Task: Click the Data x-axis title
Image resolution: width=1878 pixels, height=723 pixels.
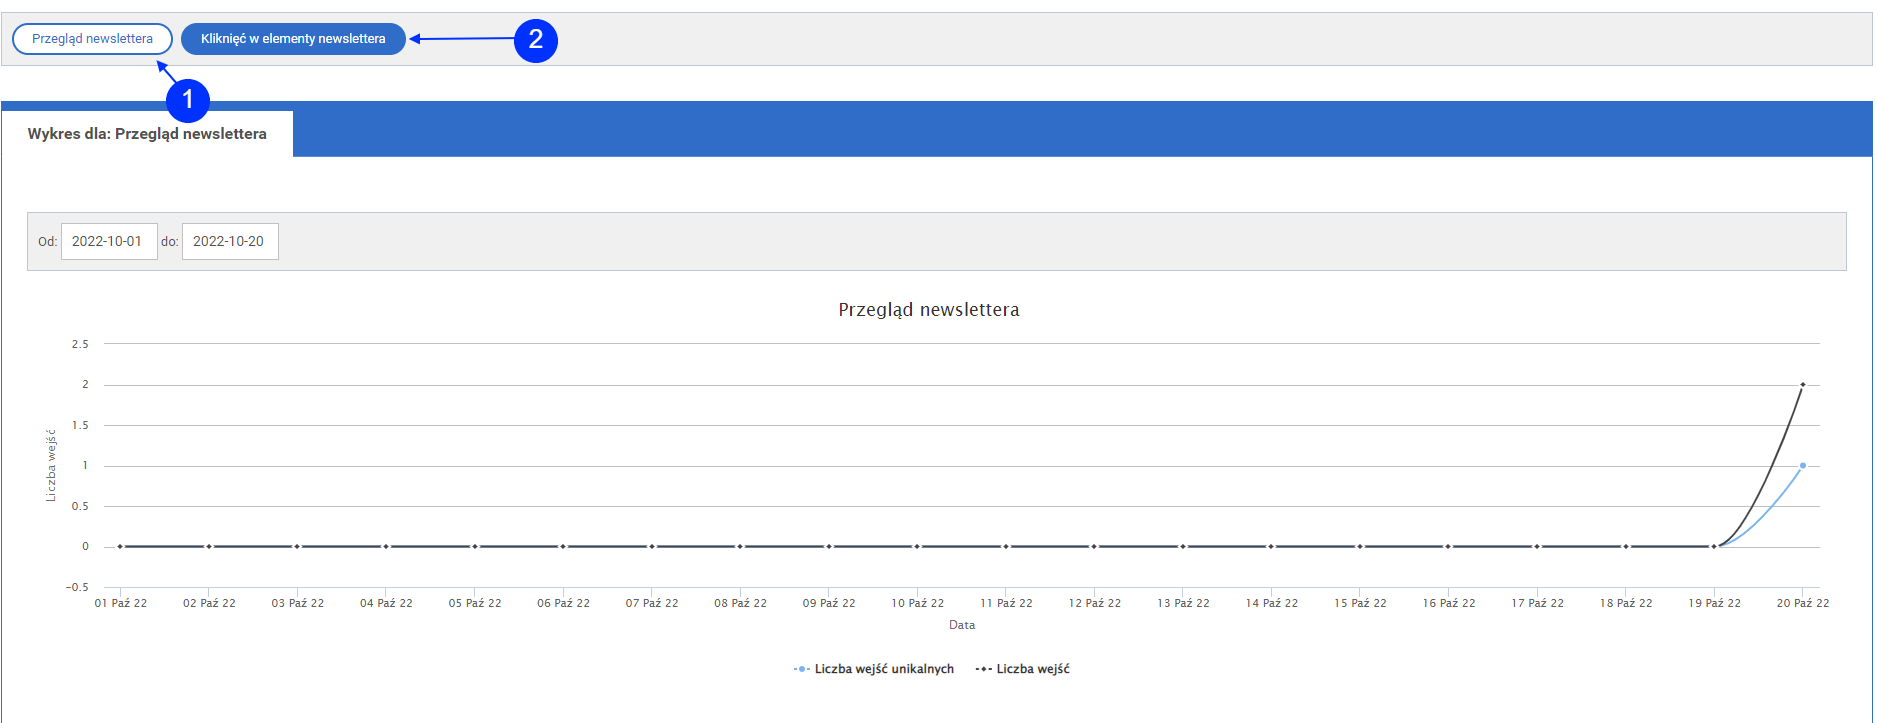Action: (962, 625)
